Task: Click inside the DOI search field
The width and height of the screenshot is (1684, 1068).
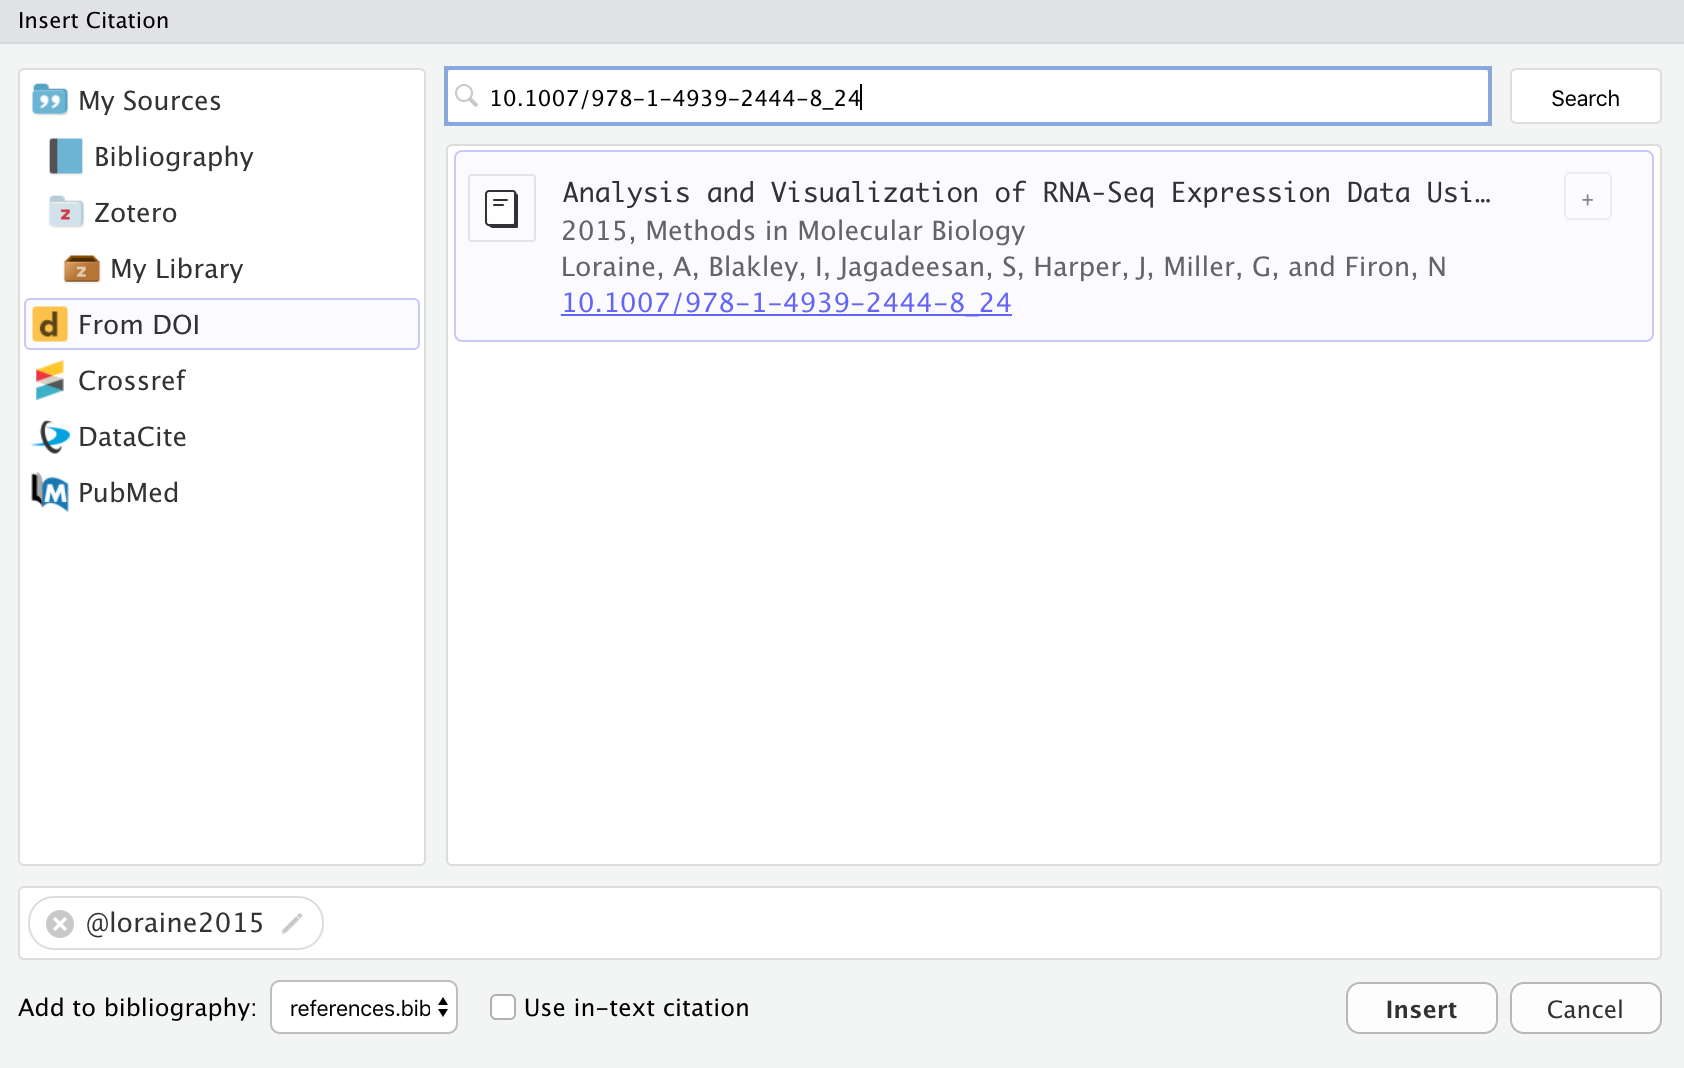Action: click(968, 96)
